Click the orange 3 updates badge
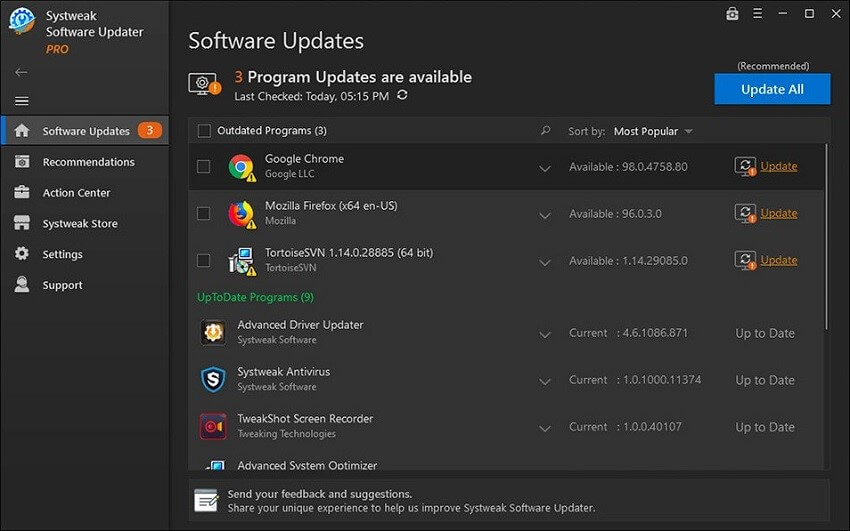The image size is (850, 531). click(x=150, y=130)
